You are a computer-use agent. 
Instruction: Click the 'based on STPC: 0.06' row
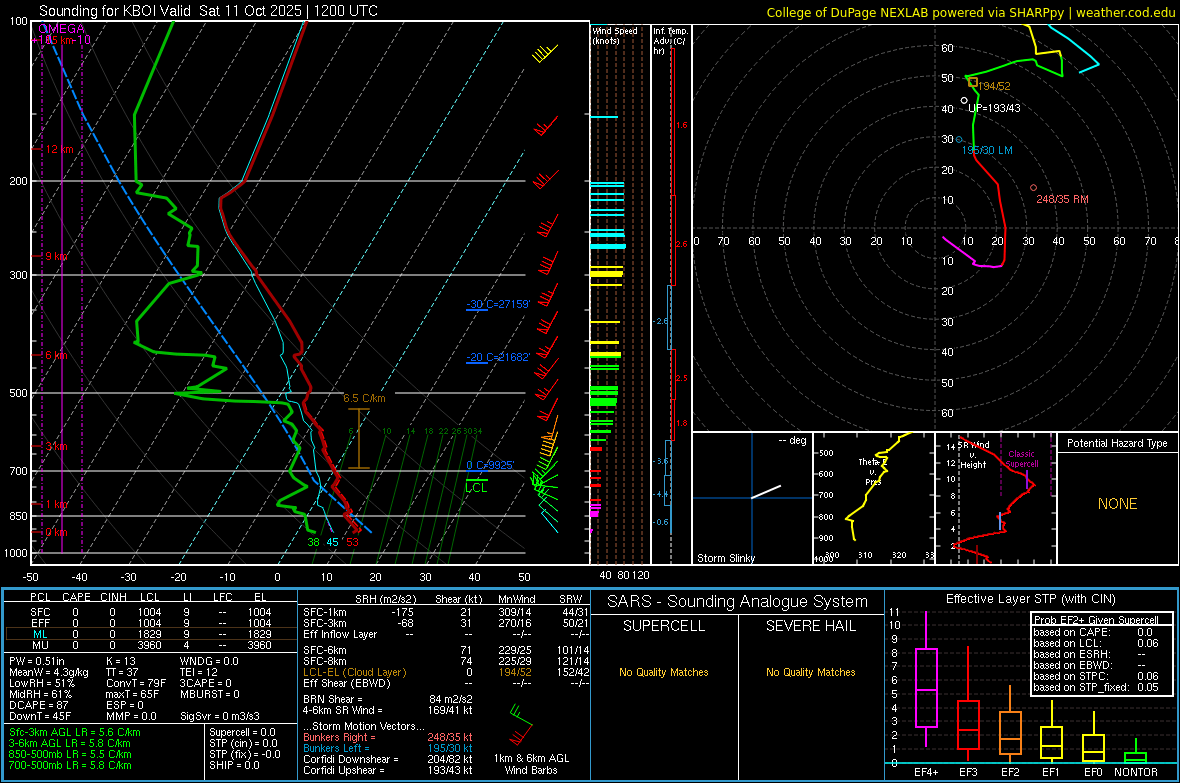tap(1096, 676)
